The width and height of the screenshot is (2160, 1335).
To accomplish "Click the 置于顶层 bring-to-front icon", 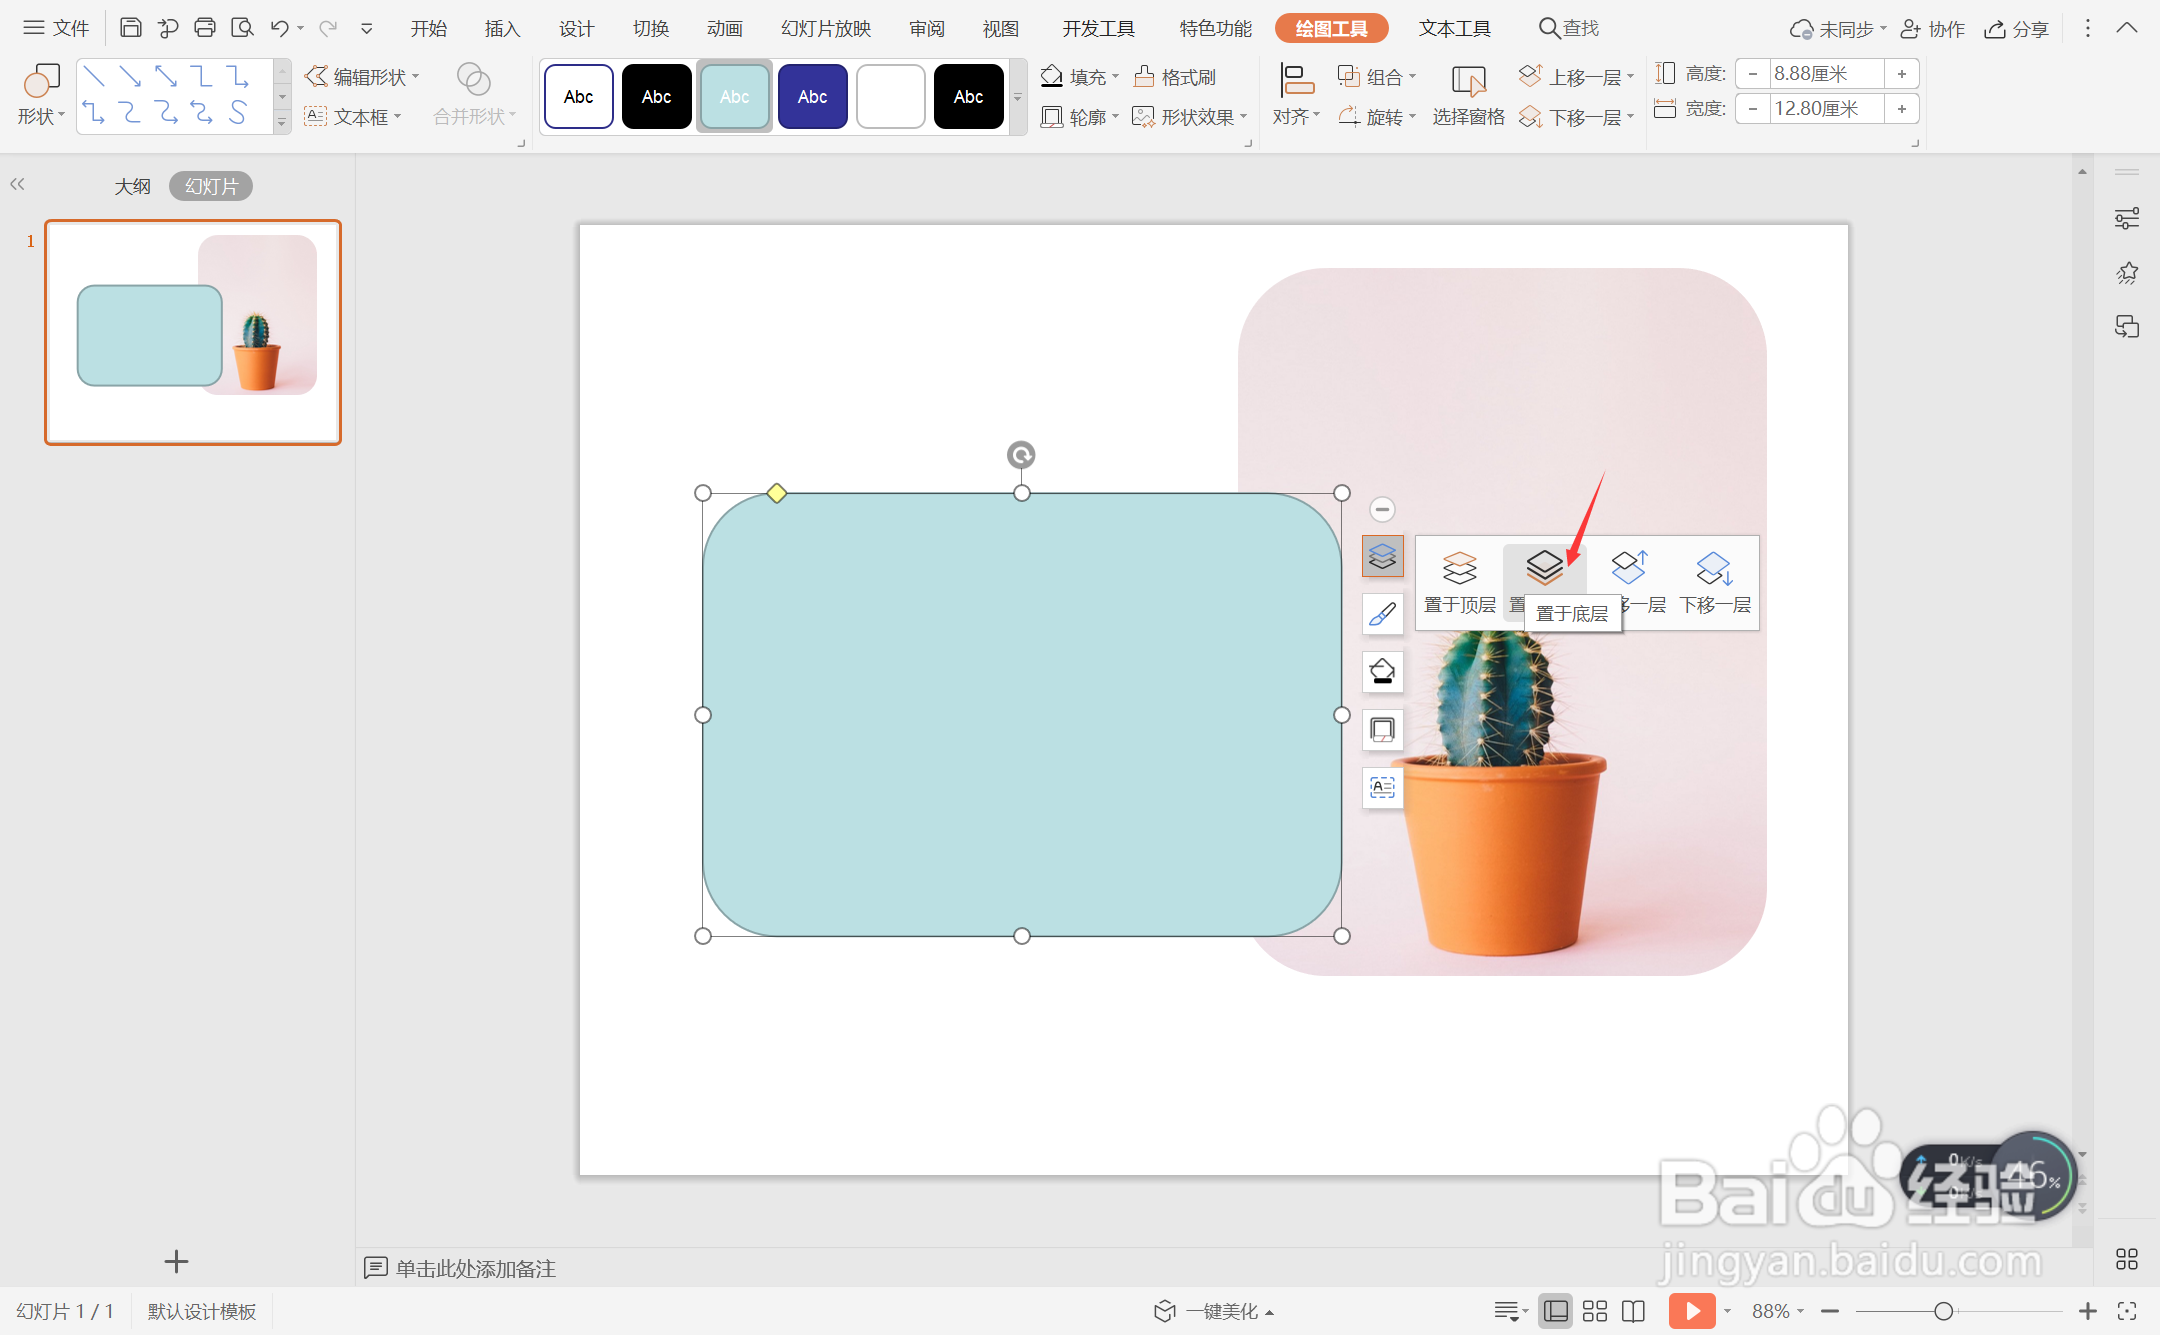I will pyautogui.click(x=1459, y=569).
